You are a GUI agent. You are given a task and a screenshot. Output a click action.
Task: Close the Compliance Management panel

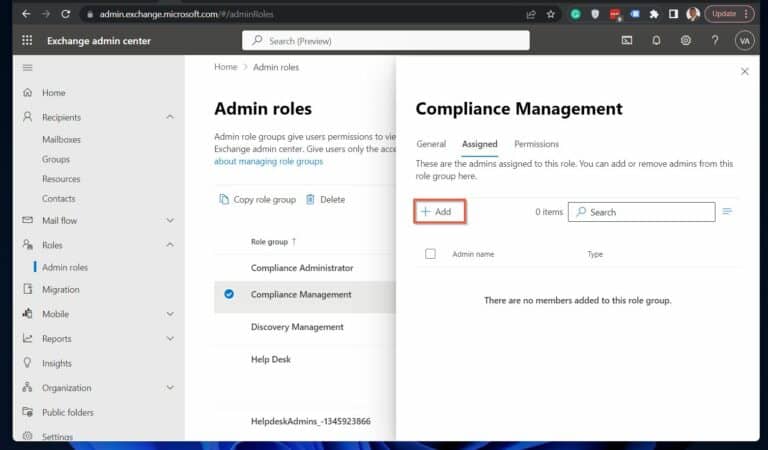click(744, 71)
